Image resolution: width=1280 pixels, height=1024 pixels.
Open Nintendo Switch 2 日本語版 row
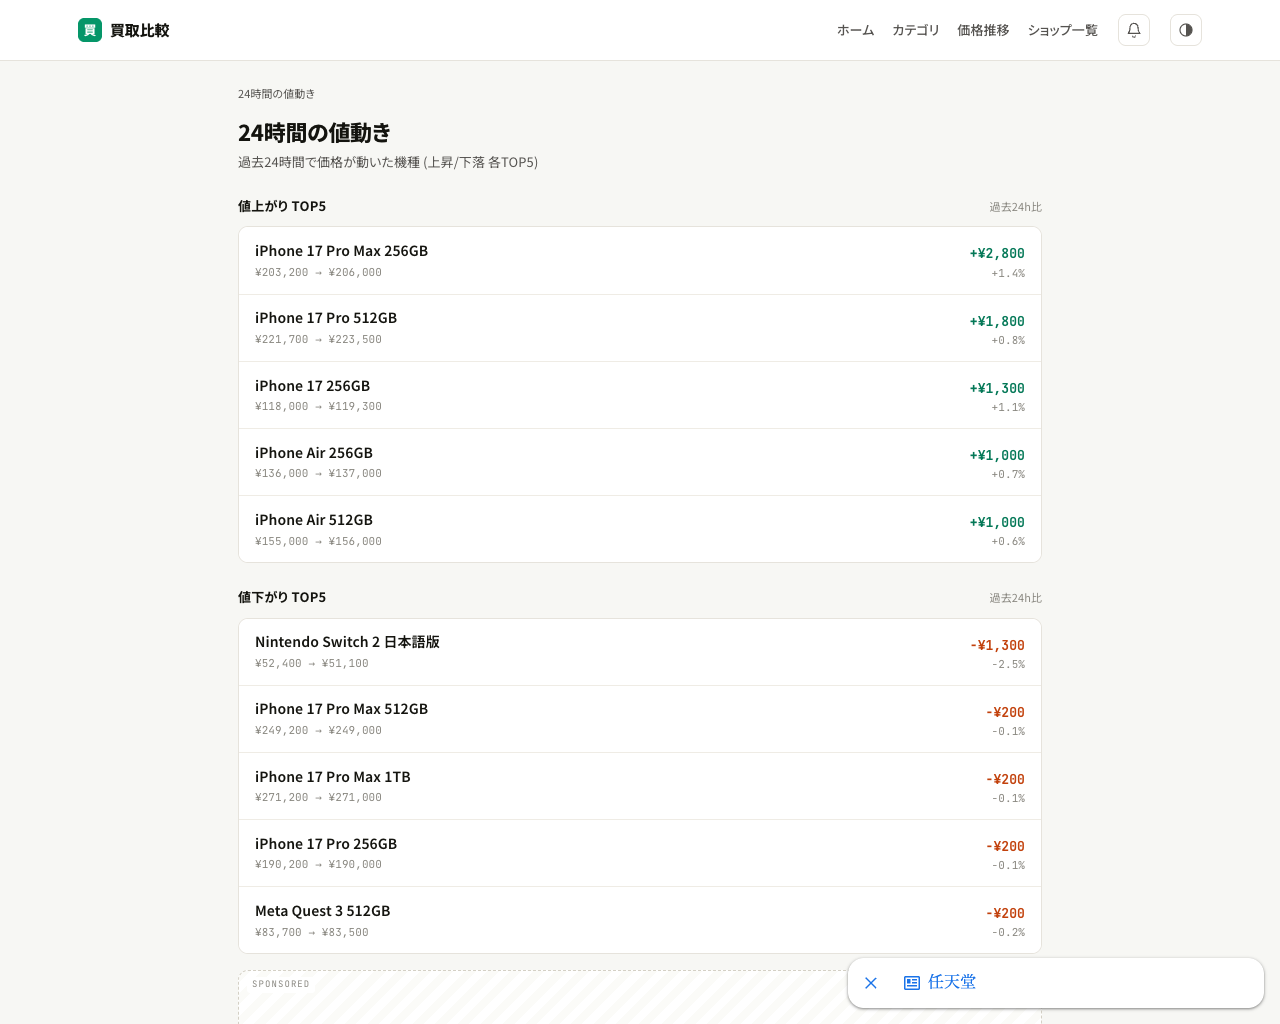[640, 652]
